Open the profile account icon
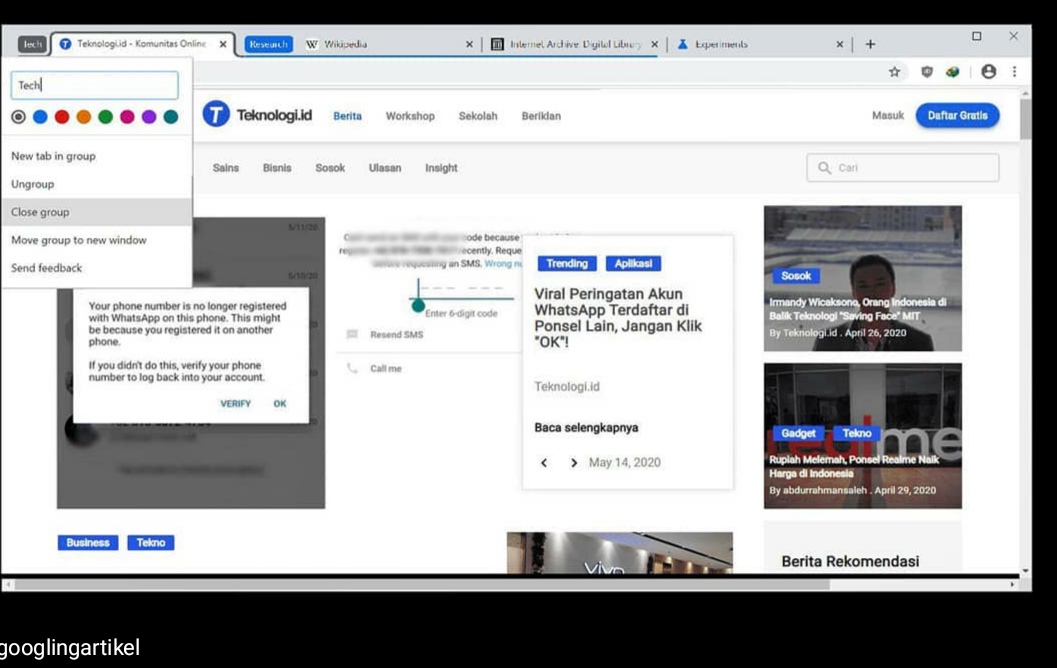Viewport: 1057px width, 668px height. pos(988,71)
